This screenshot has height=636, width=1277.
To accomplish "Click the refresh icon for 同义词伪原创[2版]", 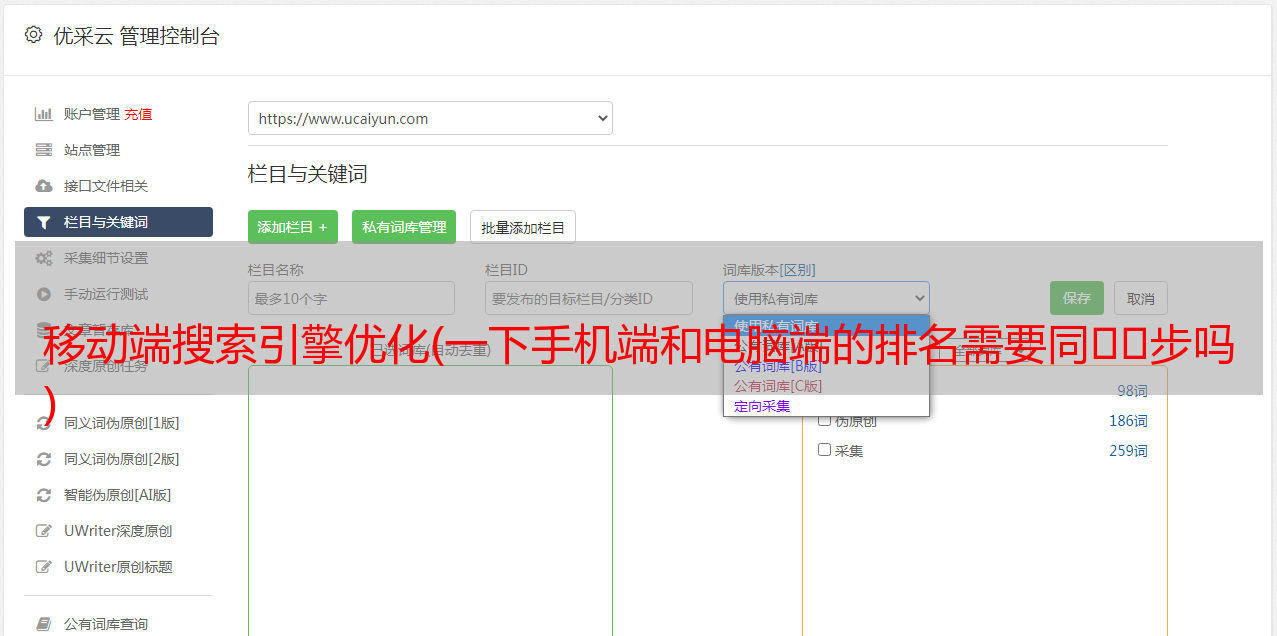I will tap(44, 459).
